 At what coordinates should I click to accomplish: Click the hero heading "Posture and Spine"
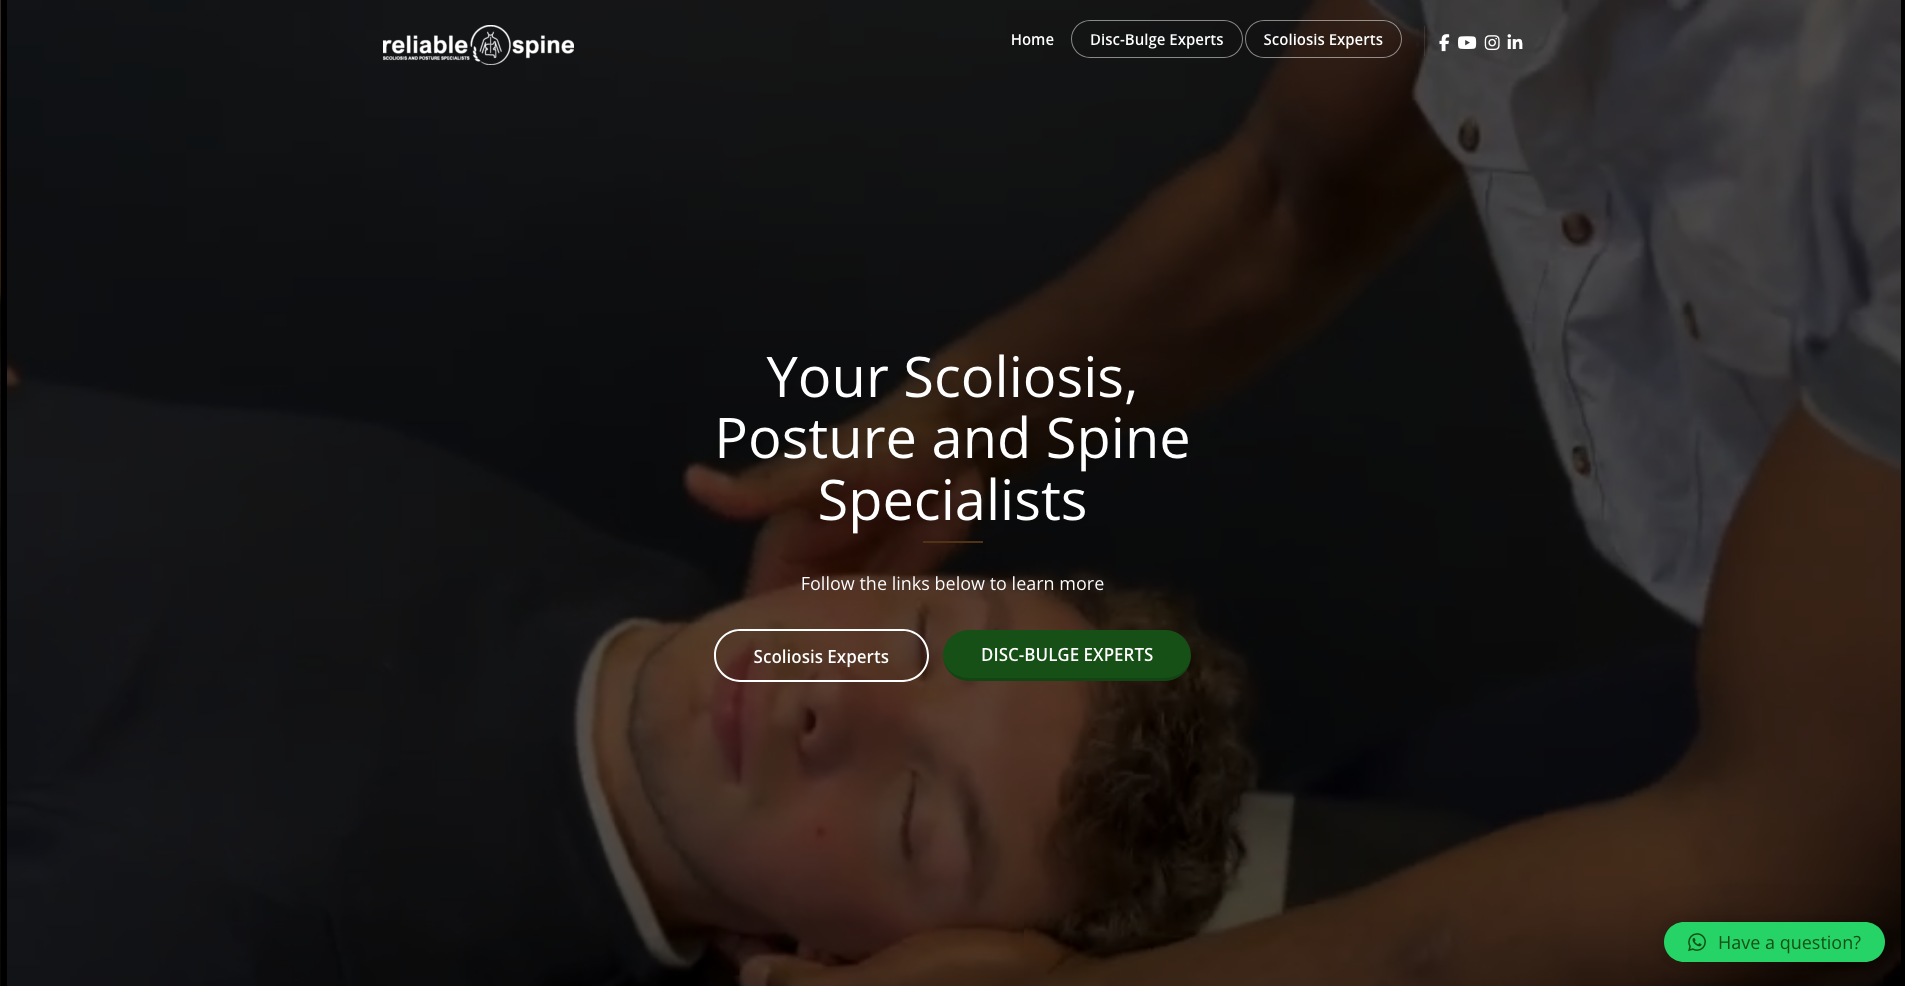952,438
